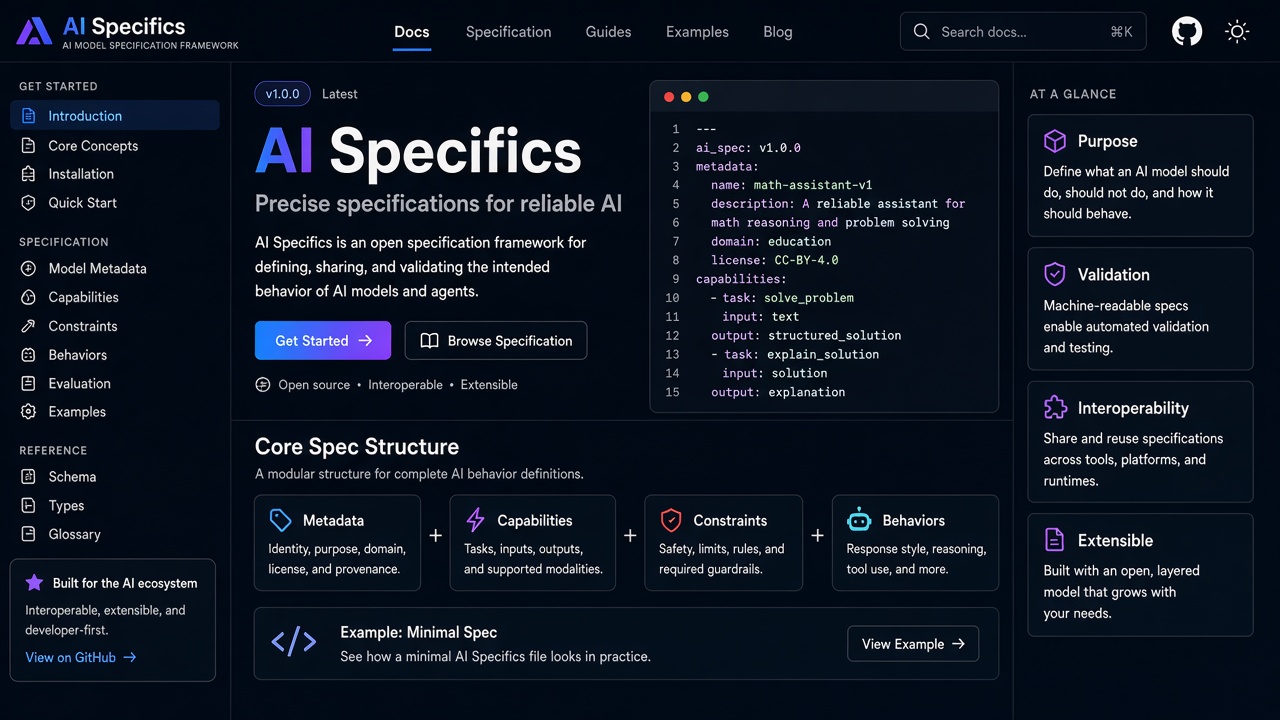Click 'license: CC-BY-4.0' code line
Viewport: 1280px width, 720px height.
[774, 260]
